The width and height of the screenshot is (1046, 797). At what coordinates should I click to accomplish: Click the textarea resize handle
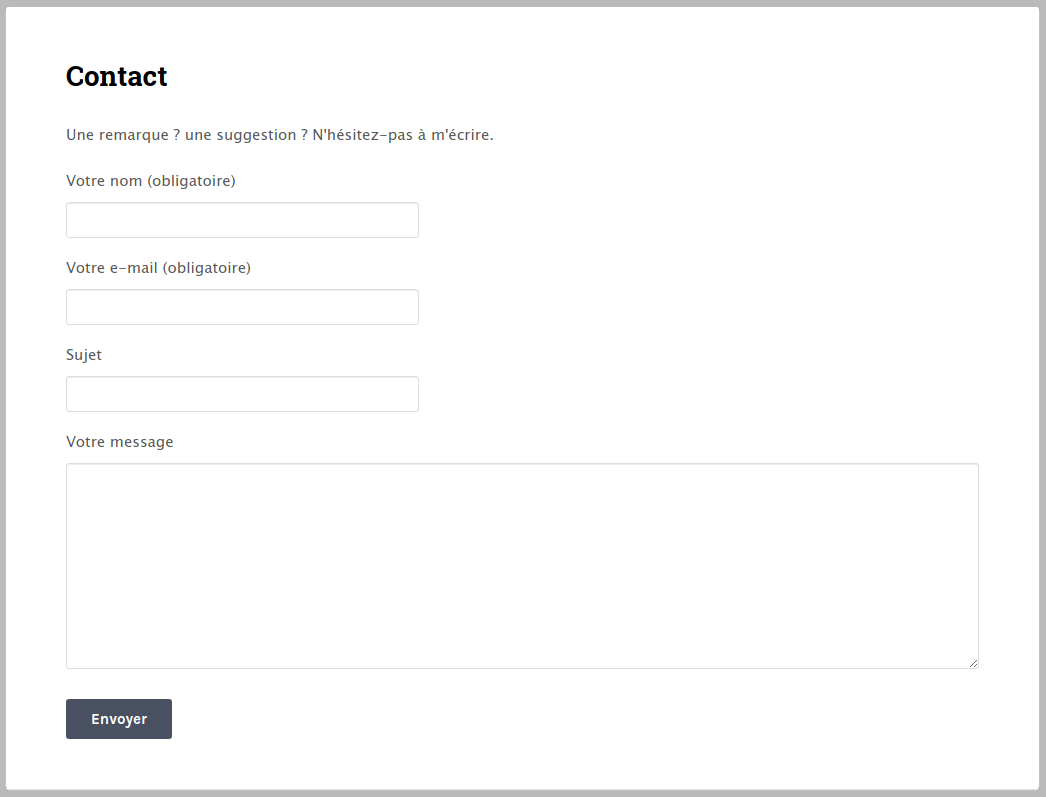tap(973, 661)
